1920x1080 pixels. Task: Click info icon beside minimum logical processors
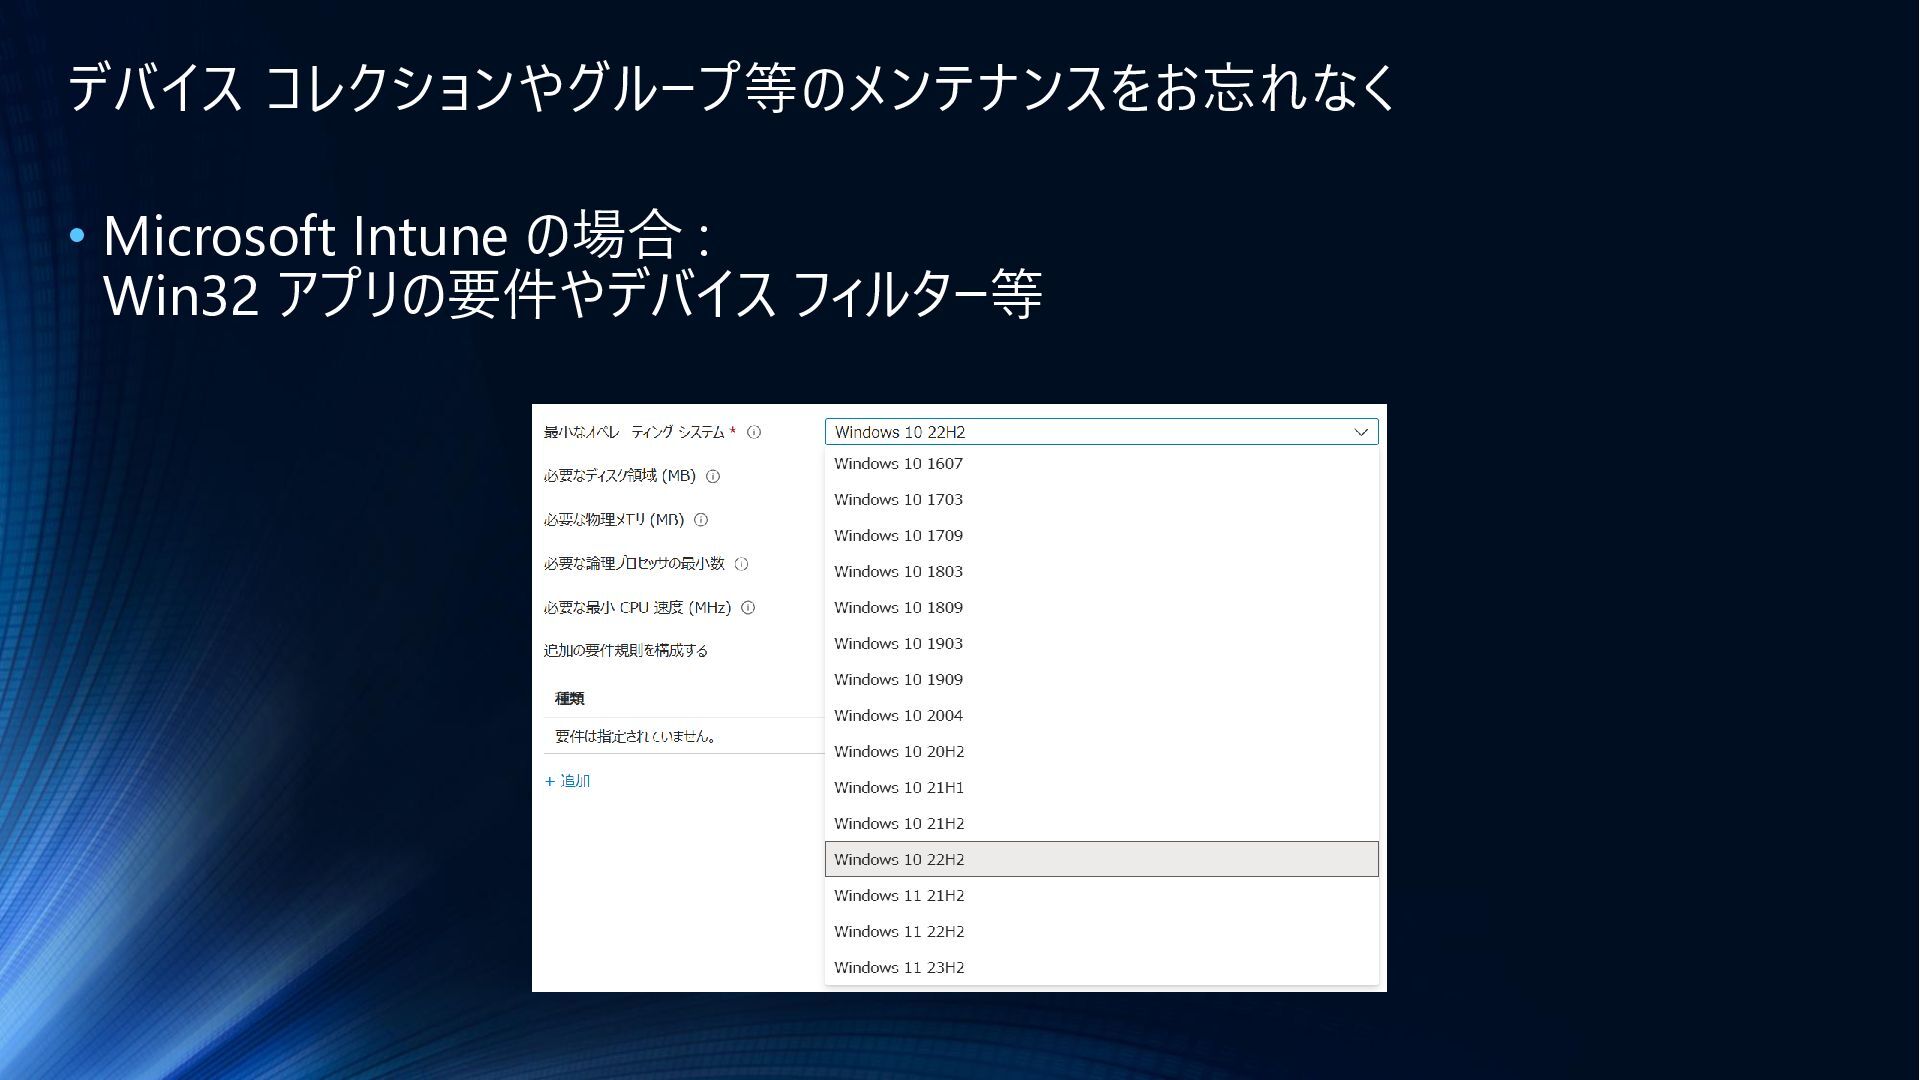pyautogui.click(x=741, y=564)
